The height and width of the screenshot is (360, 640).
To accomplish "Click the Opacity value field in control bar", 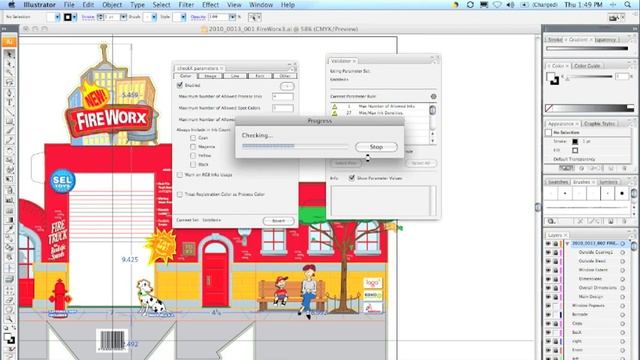I will [x=218, y=17].
